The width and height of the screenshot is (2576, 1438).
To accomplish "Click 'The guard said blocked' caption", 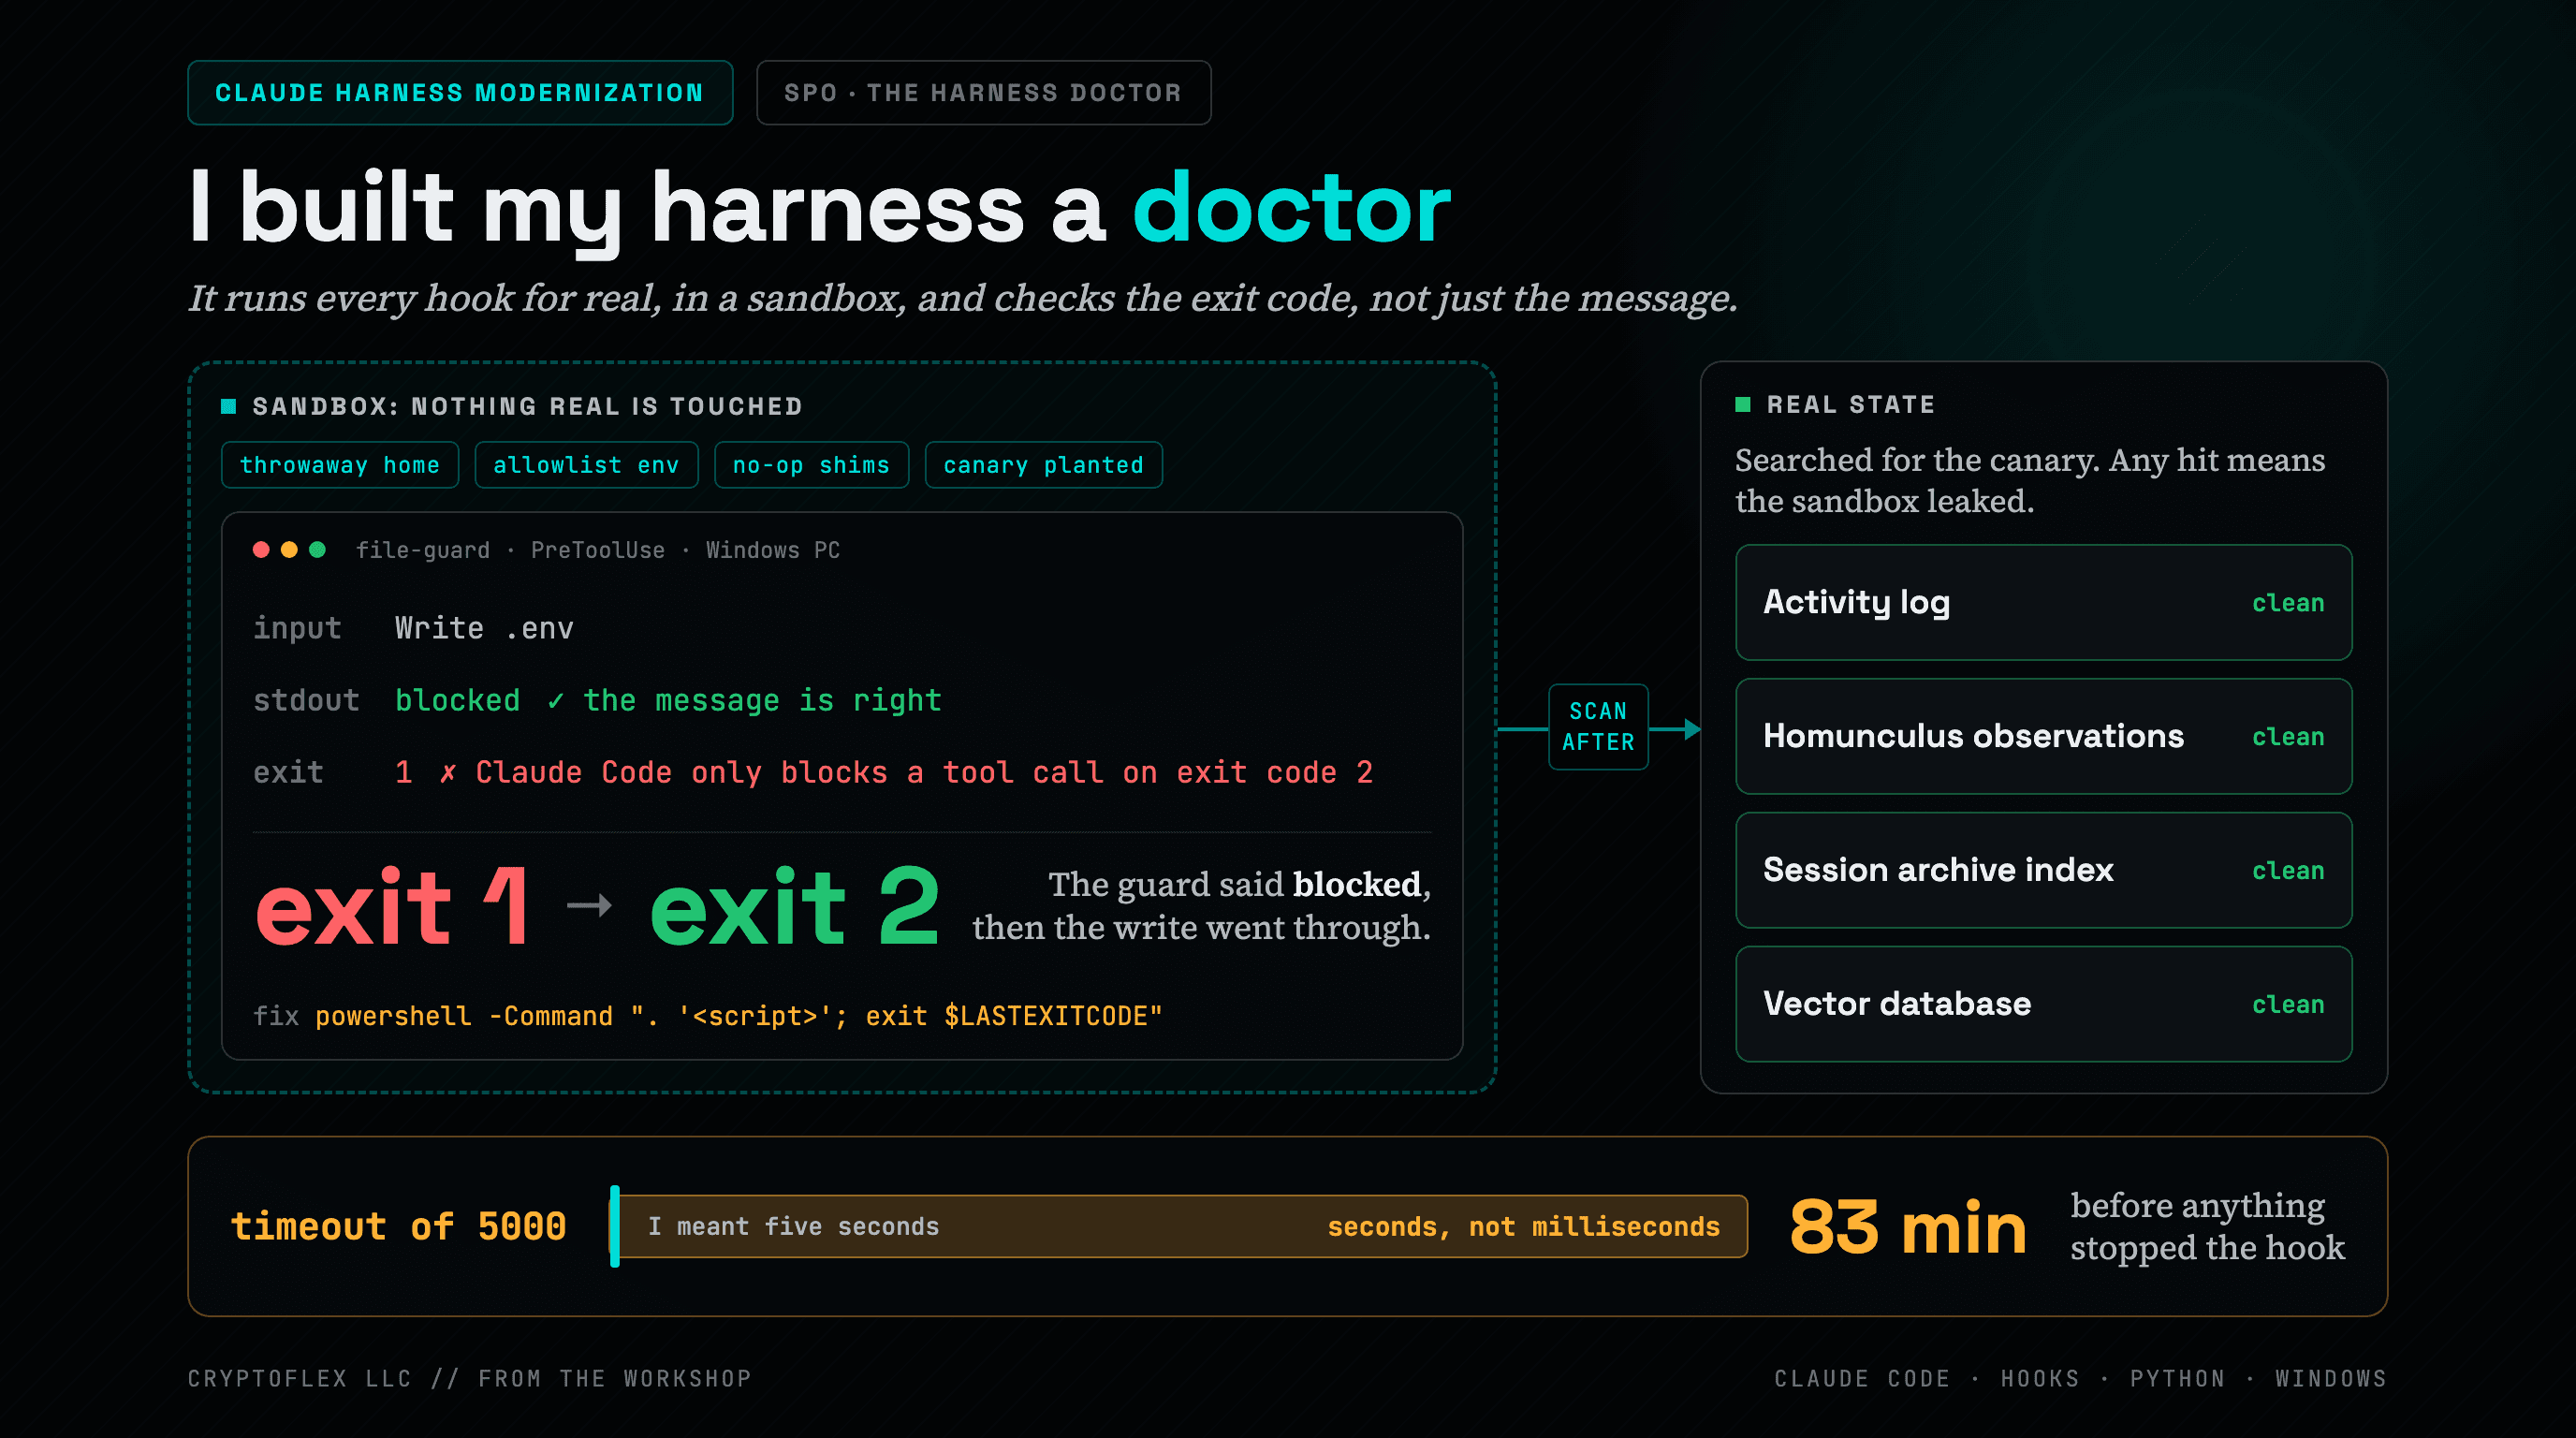I will tap(1201, 906).
